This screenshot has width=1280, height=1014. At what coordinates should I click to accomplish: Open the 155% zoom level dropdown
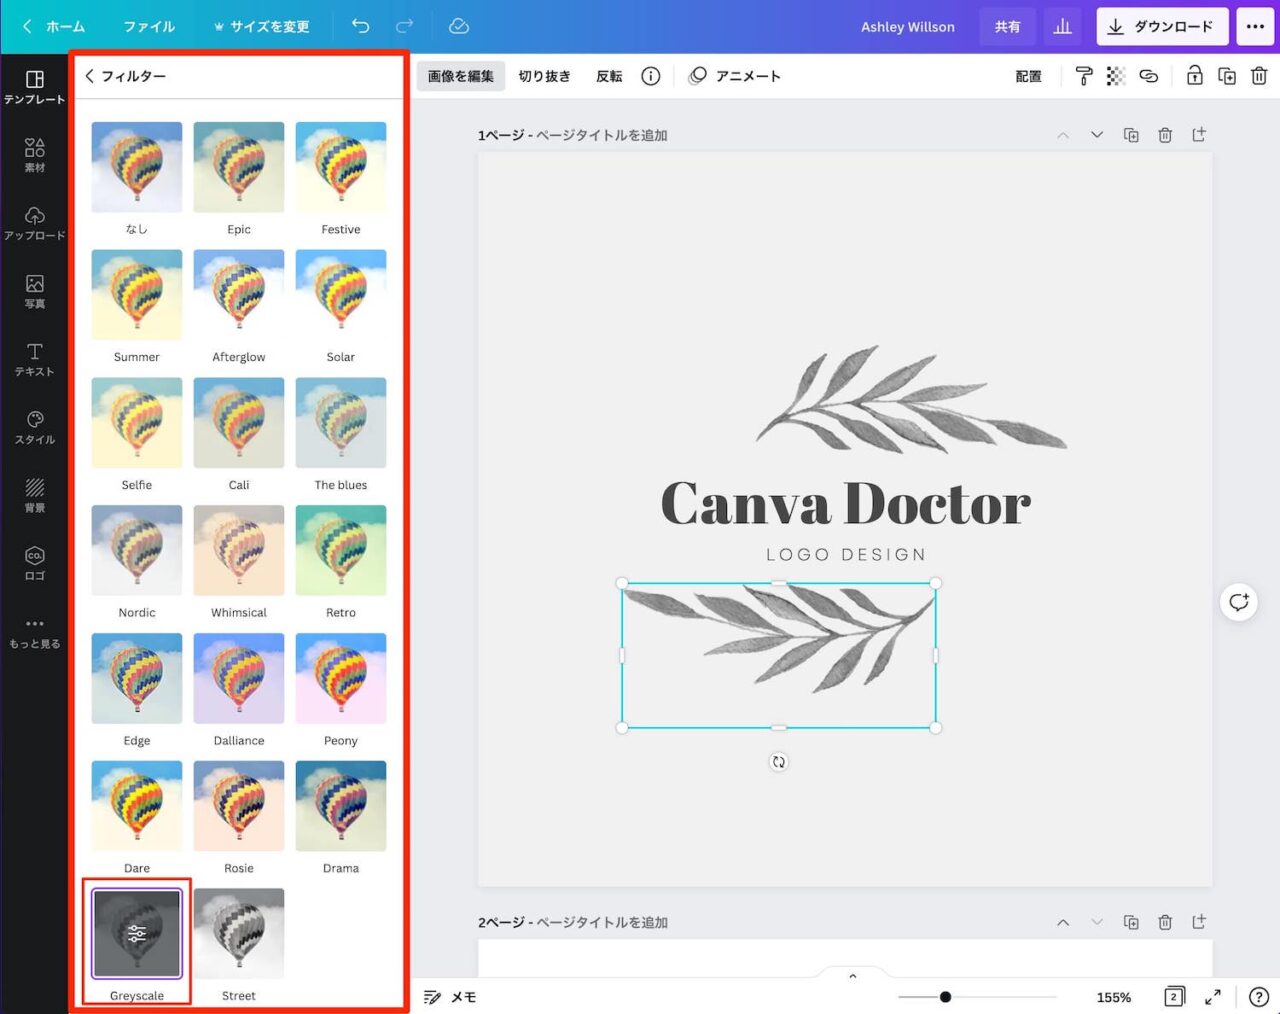pyautogui.click(x=1114, y=997)
